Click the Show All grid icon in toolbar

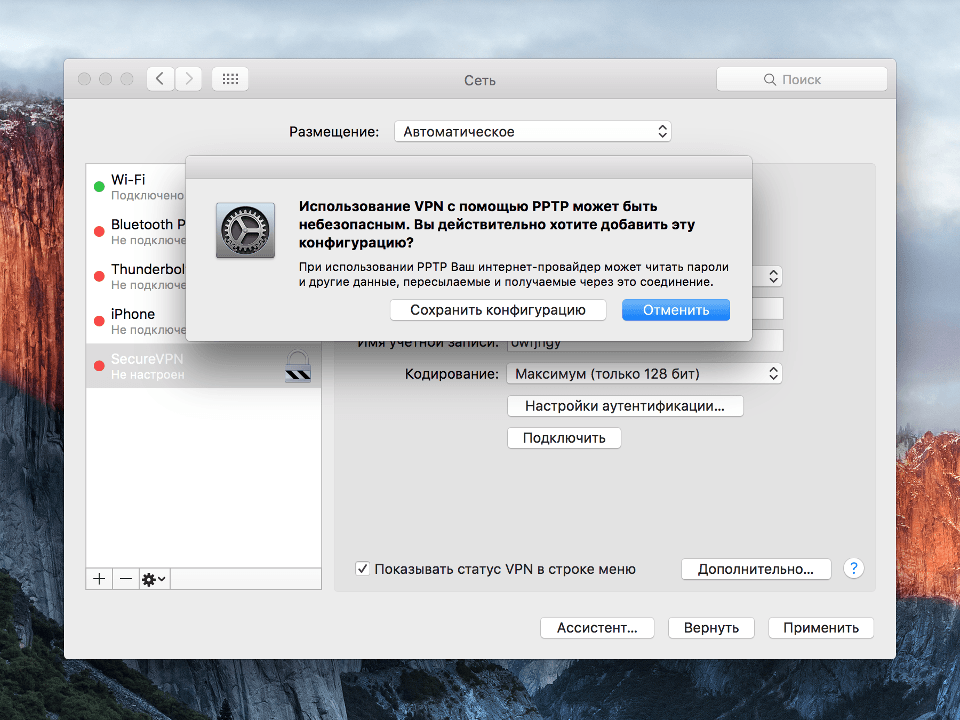coord(229,78)
